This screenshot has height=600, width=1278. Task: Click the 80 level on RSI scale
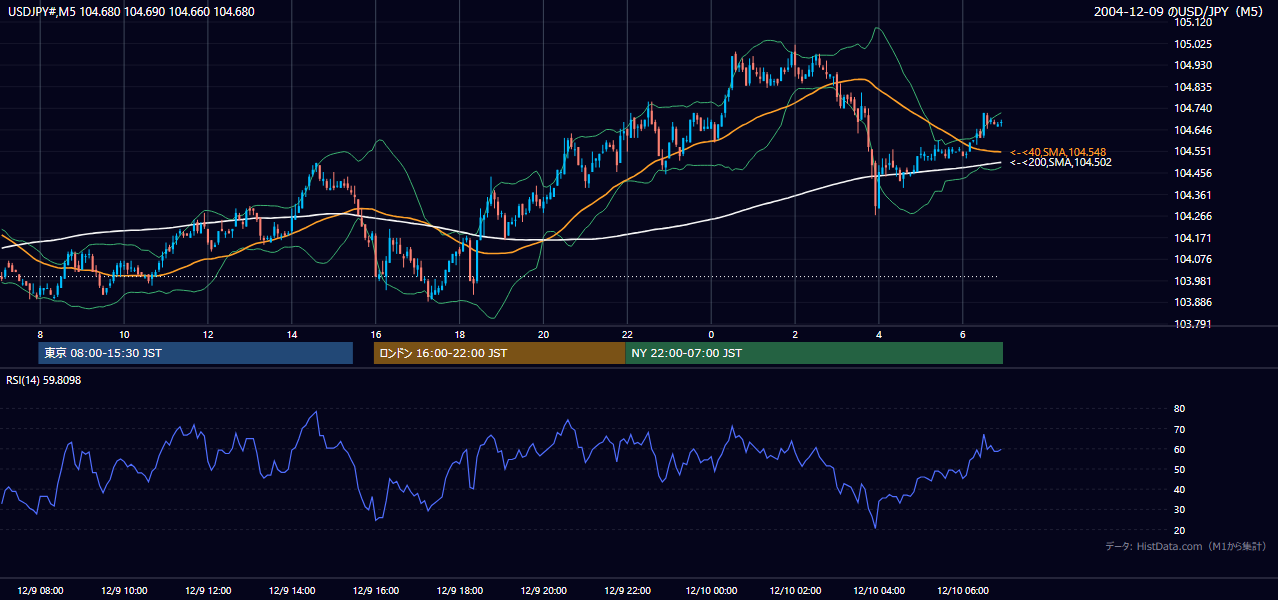(x=1179, y=409)
